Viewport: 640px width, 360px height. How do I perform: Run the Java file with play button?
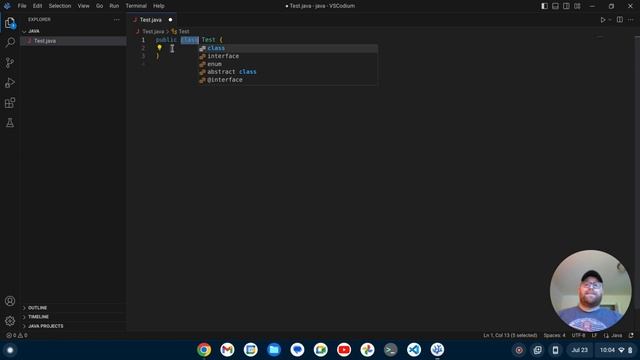pos(602,20)
